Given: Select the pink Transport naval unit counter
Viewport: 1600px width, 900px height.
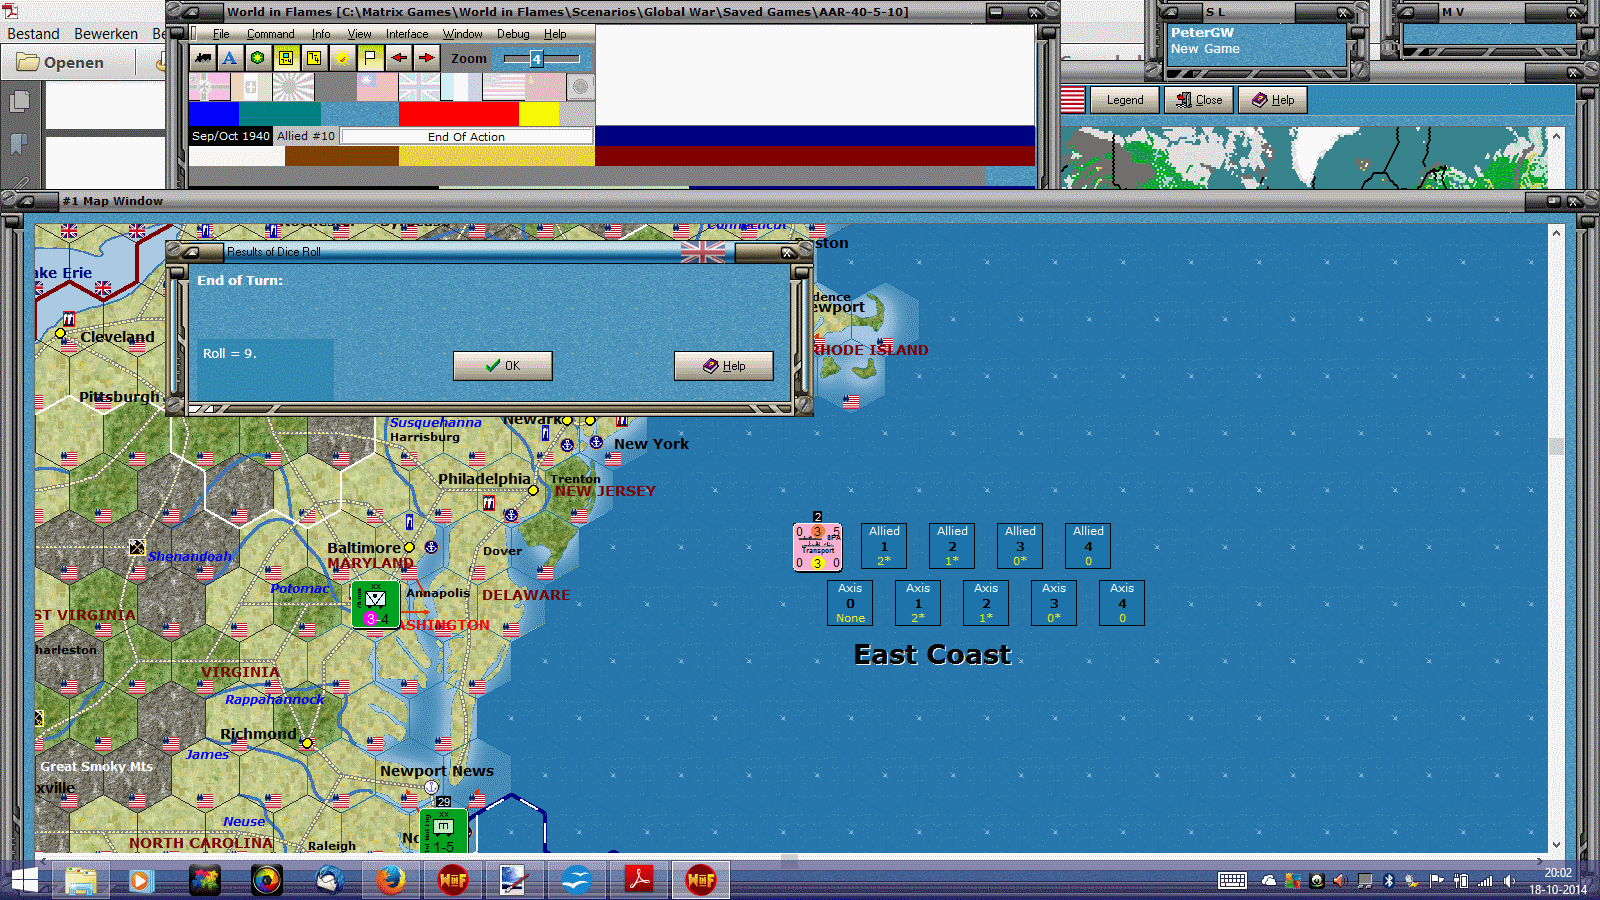Looking at the screenshot, I should [817, 547].
